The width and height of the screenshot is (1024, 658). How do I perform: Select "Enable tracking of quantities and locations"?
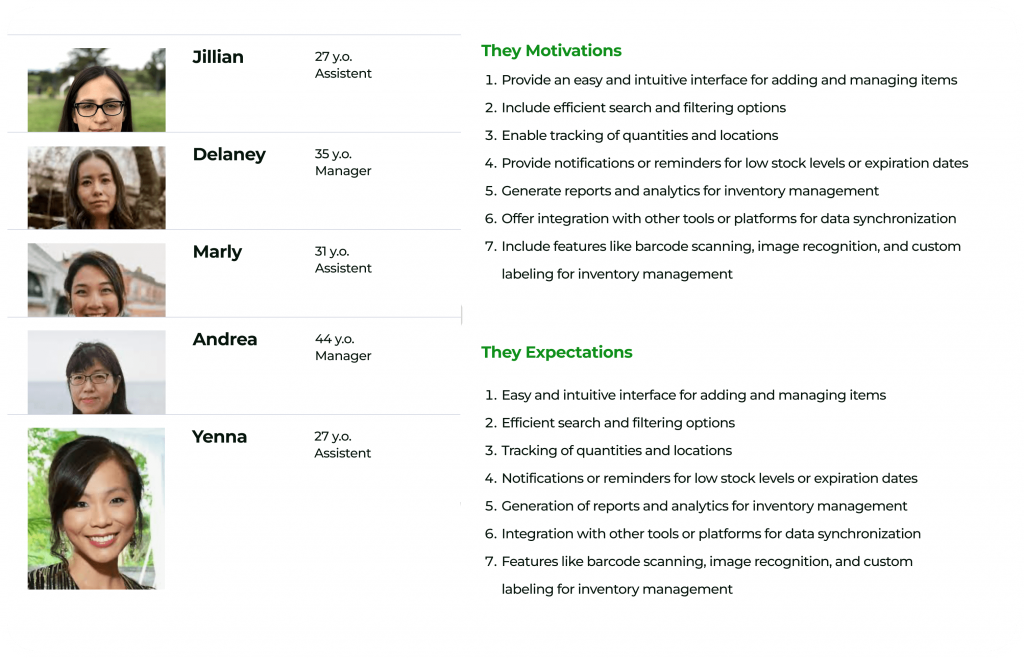639,136
